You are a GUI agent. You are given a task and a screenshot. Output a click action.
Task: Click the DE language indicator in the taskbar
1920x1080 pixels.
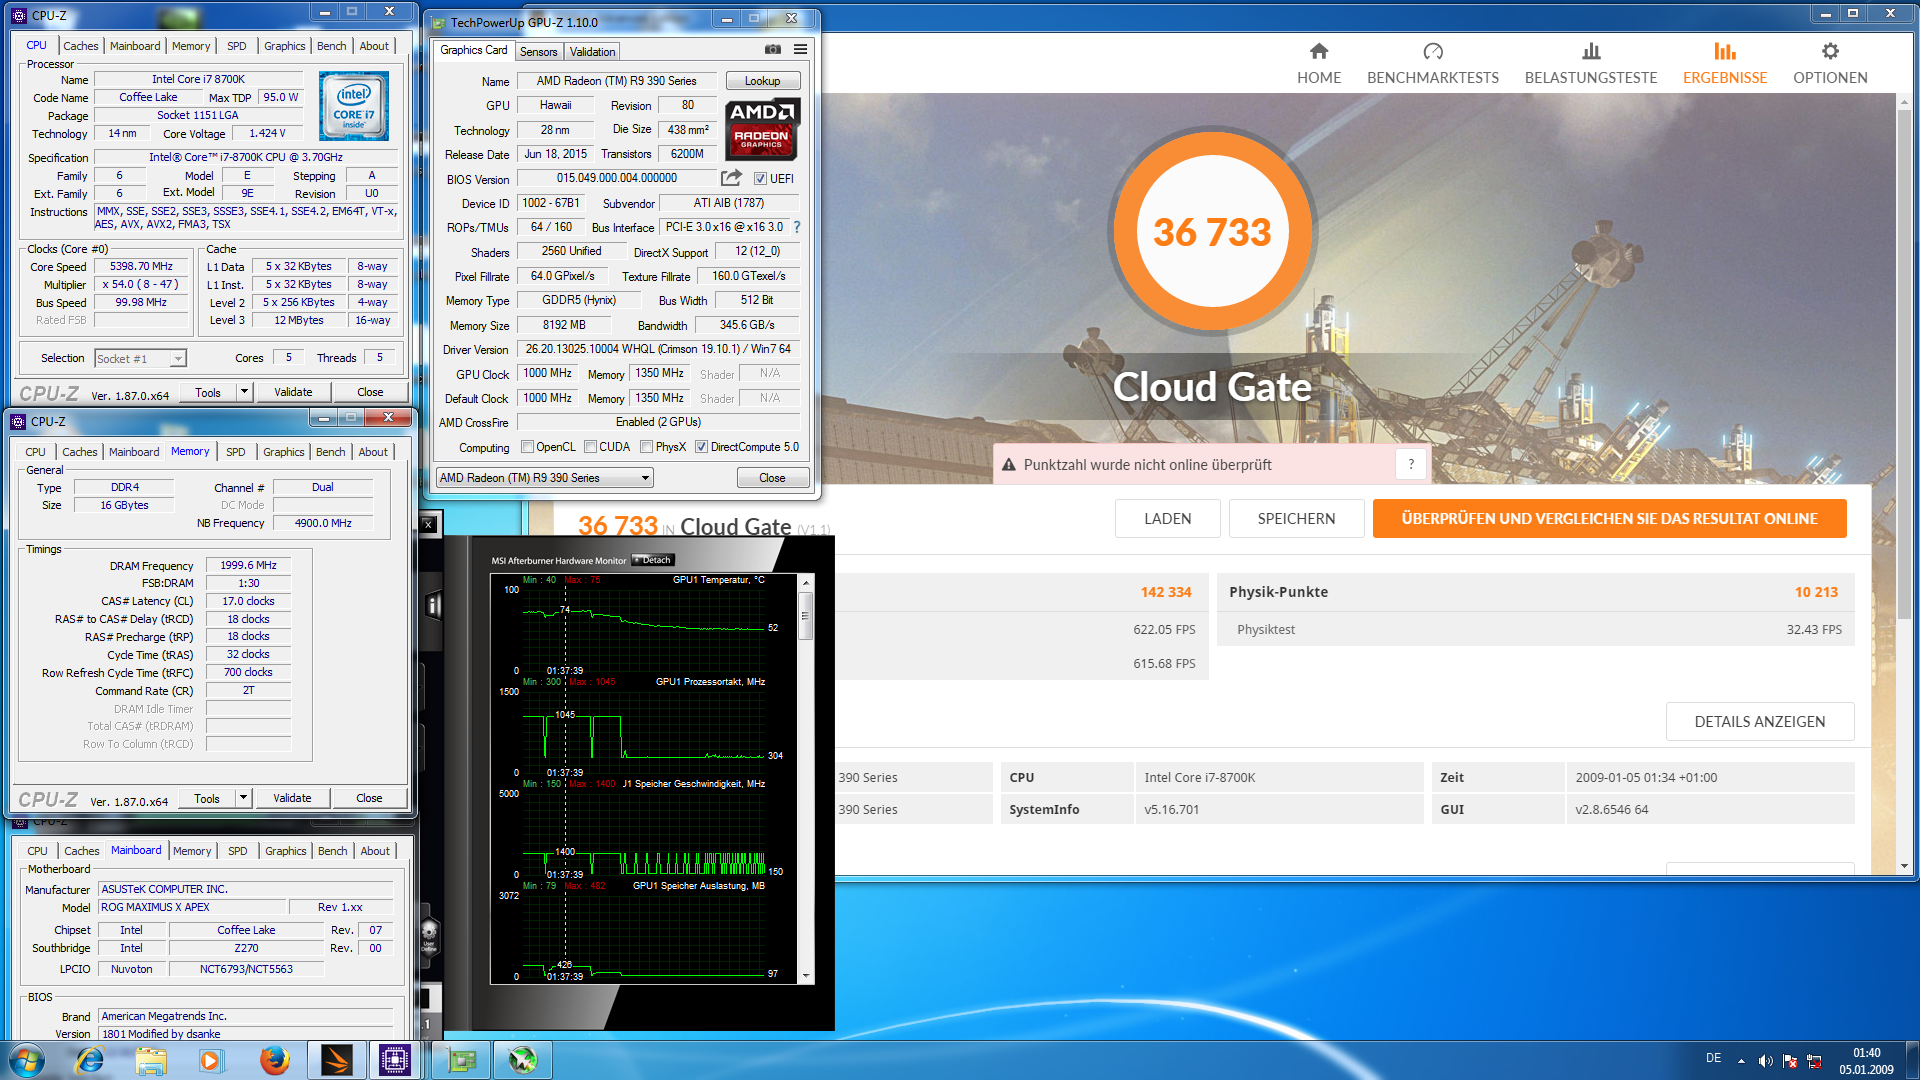(1713, 1058)
